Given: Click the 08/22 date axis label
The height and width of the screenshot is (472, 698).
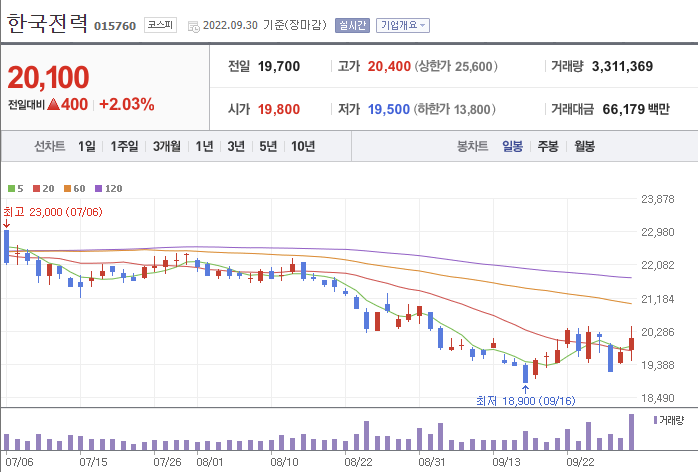Looking at the screenshot, I should pyautogui.click(x=358, y=462).
